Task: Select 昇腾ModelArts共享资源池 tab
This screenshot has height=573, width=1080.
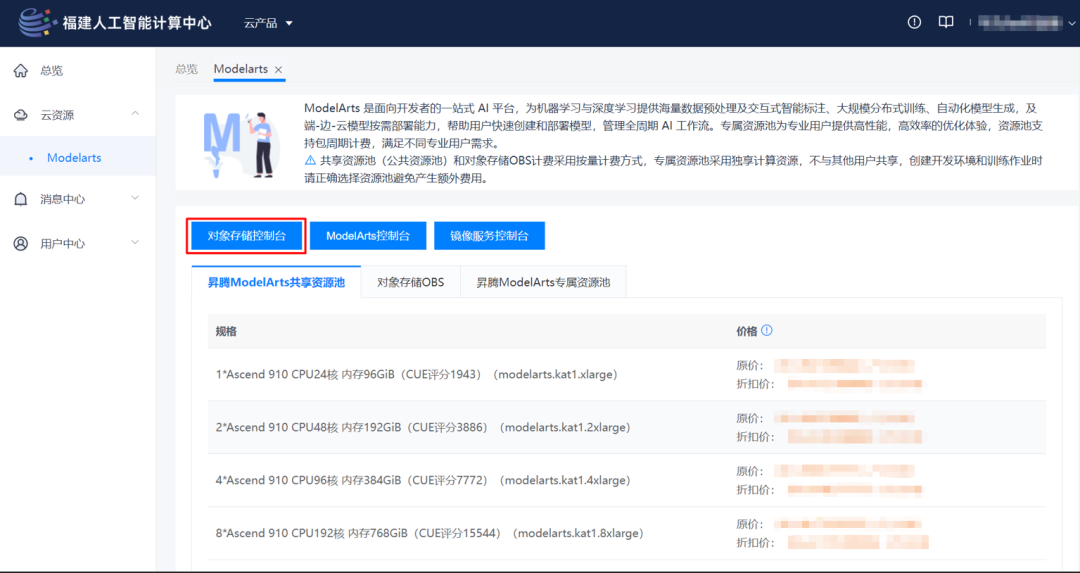Action: pos(276,282)
